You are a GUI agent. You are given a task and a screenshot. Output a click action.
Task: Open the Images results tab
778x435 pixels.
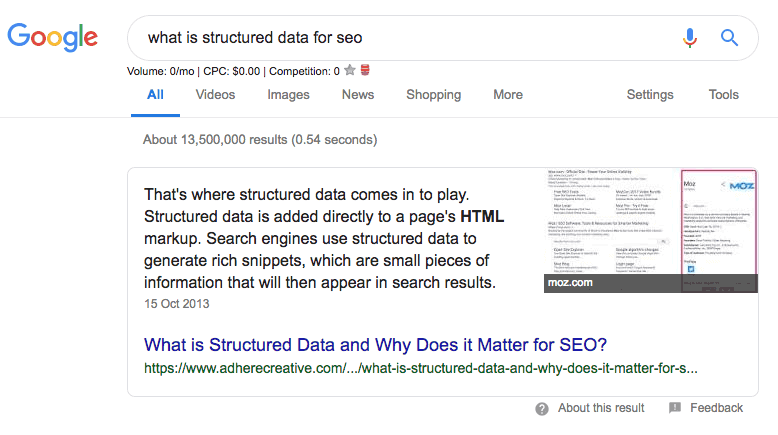coord(288,95)
